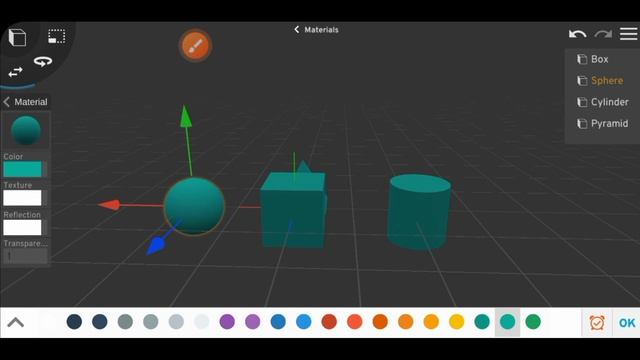
Task: Go back from the Materials header
Action: coord(297,30)
